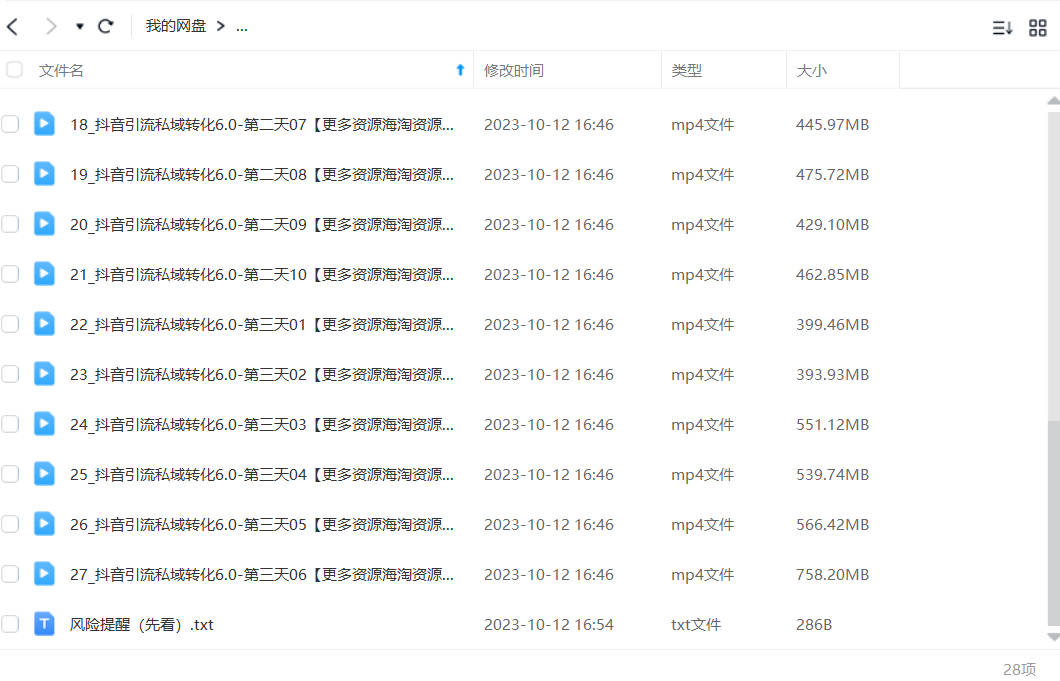This screenshot has height=681, width=1060.
Task: Check the box for file 24_抖音引流 第三天03
Action: (x=10, y=424)
